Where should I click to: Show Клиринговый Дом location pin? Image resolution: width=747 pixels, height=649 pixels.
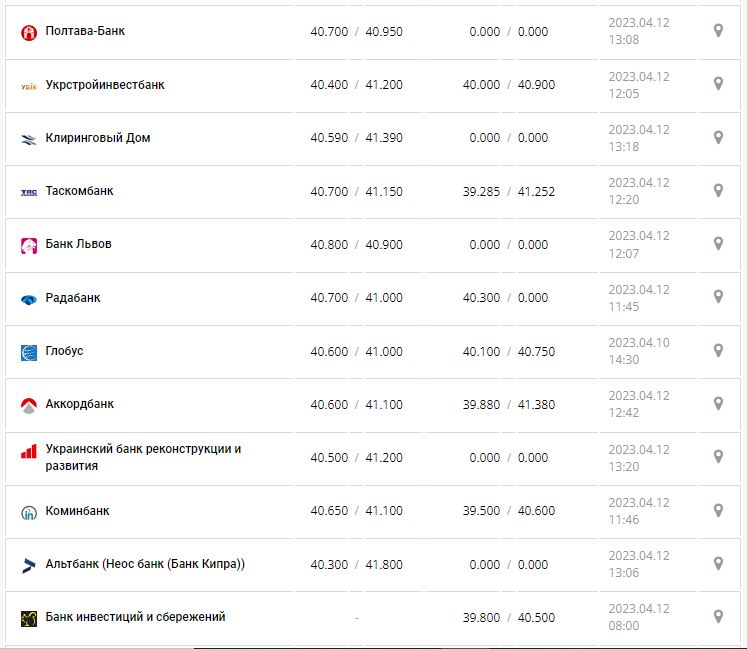point(718,137)
